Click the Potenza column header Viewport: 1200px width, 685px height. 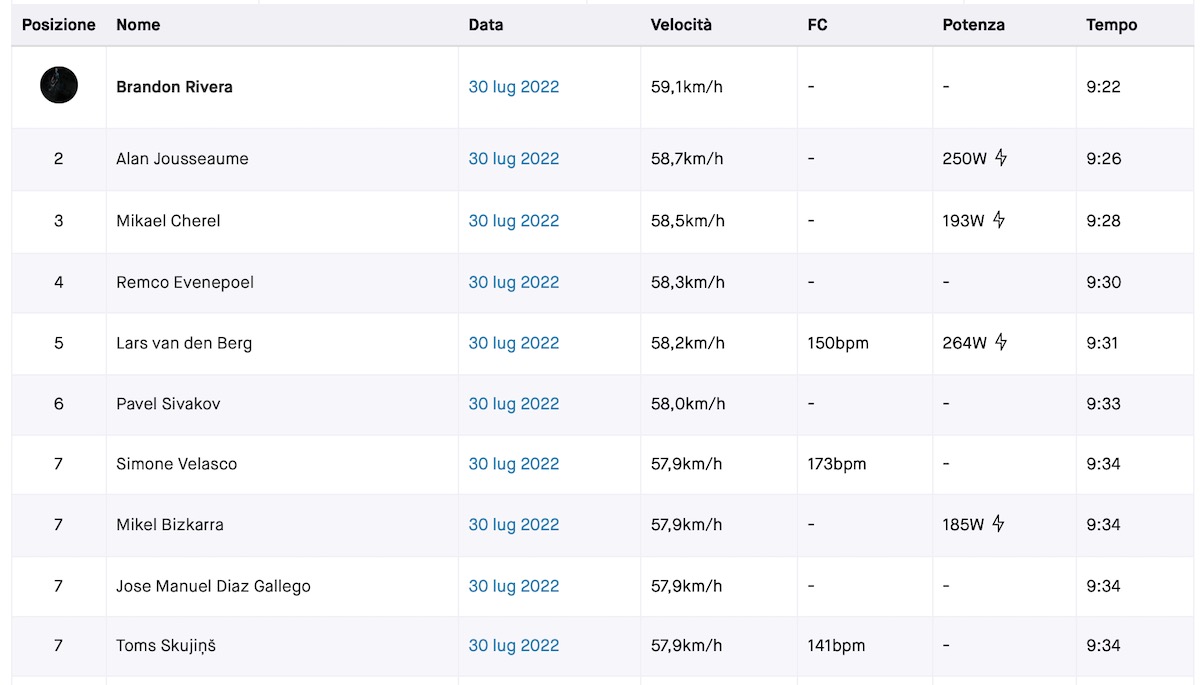point(973,25)
